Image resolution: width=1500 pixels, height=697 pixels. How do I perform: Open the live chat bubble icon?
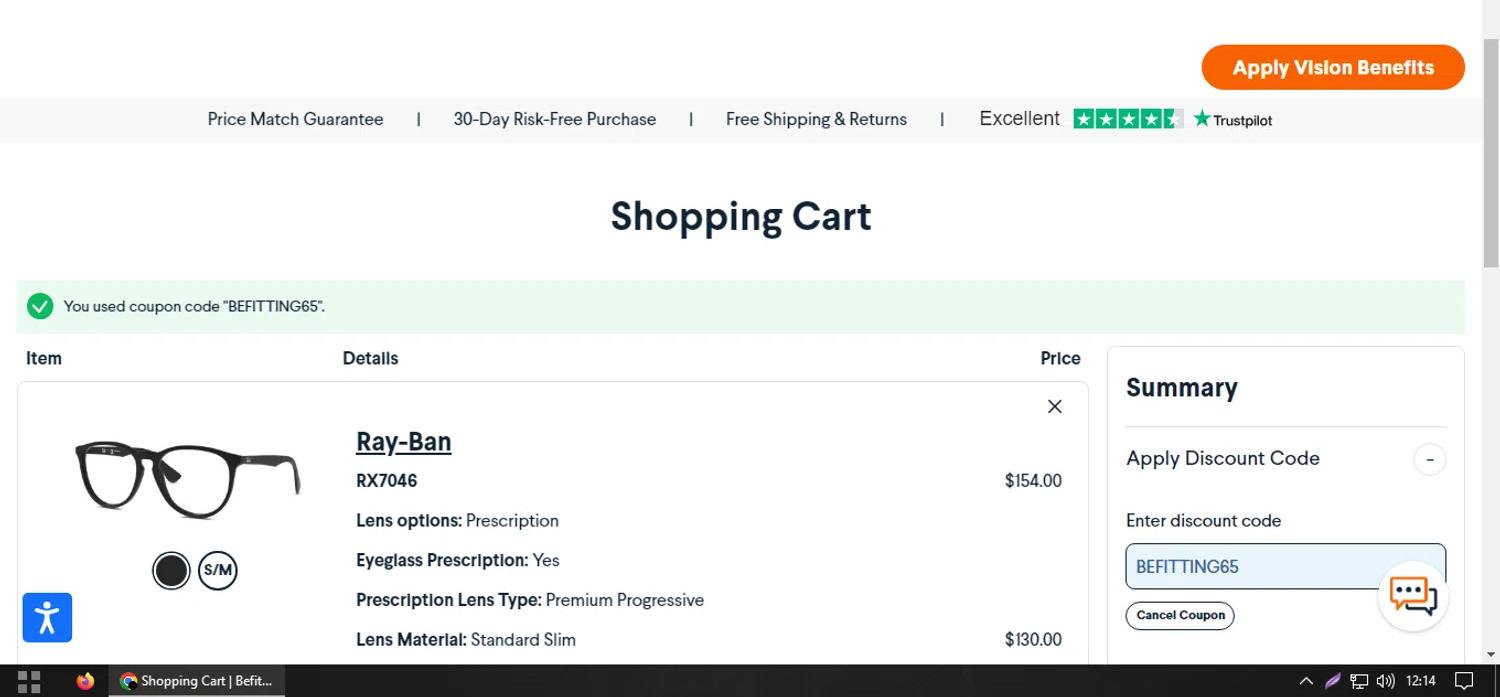click(1413, 596)
